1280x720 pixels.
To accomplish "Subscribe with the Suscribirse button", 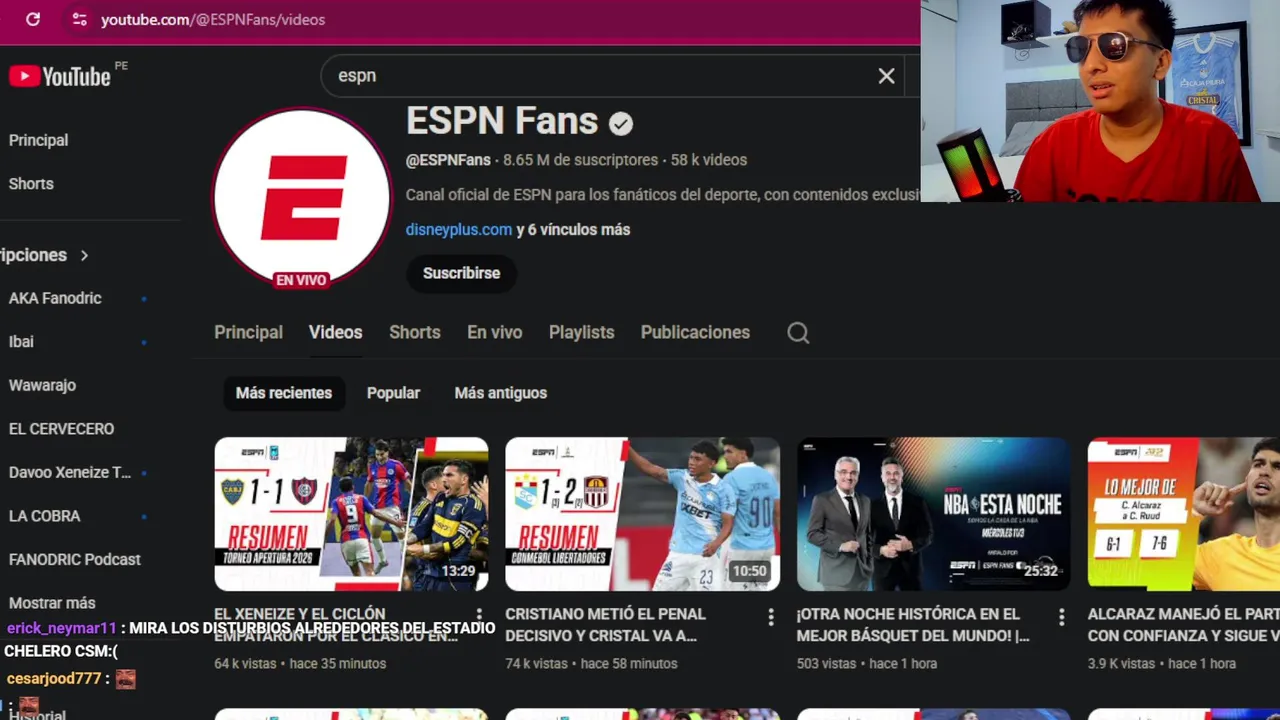I will point(461,273).
